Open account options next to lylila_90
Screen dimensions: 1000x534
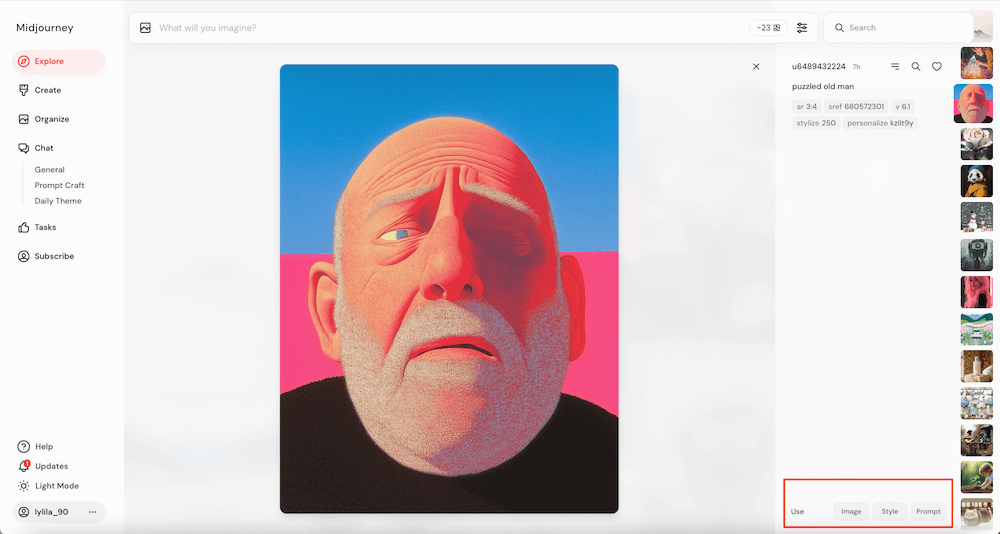click(93, 512)
